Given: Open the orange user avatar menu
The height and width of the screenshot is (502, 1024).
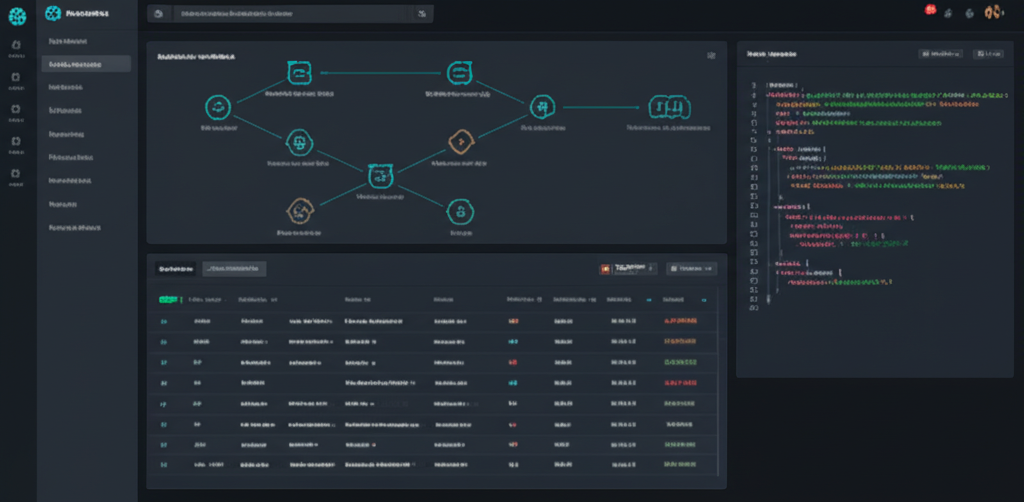Looking at the screenshot, I should (993, 12).
